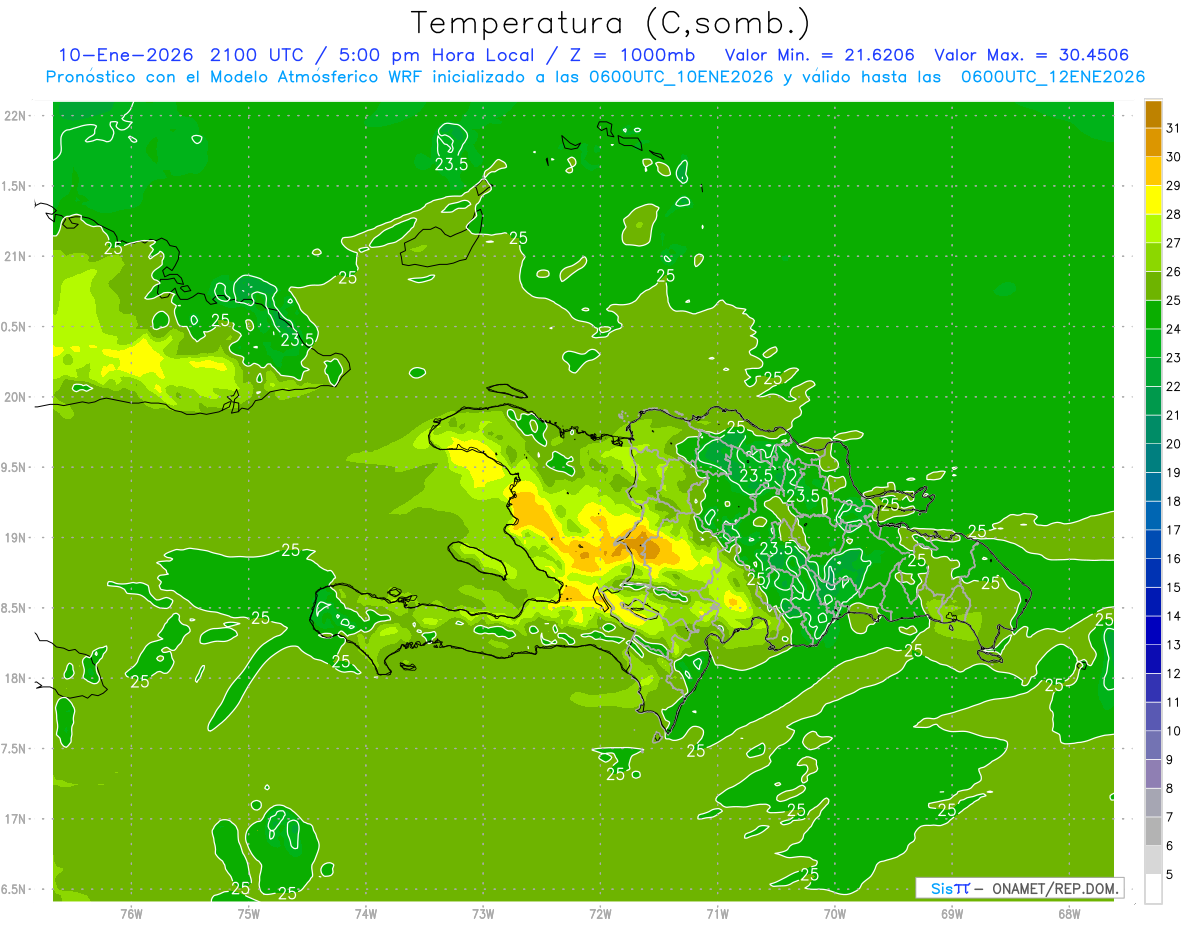
Task: Click the 'Sisπ' logo text
Action: tap(950, 888)
